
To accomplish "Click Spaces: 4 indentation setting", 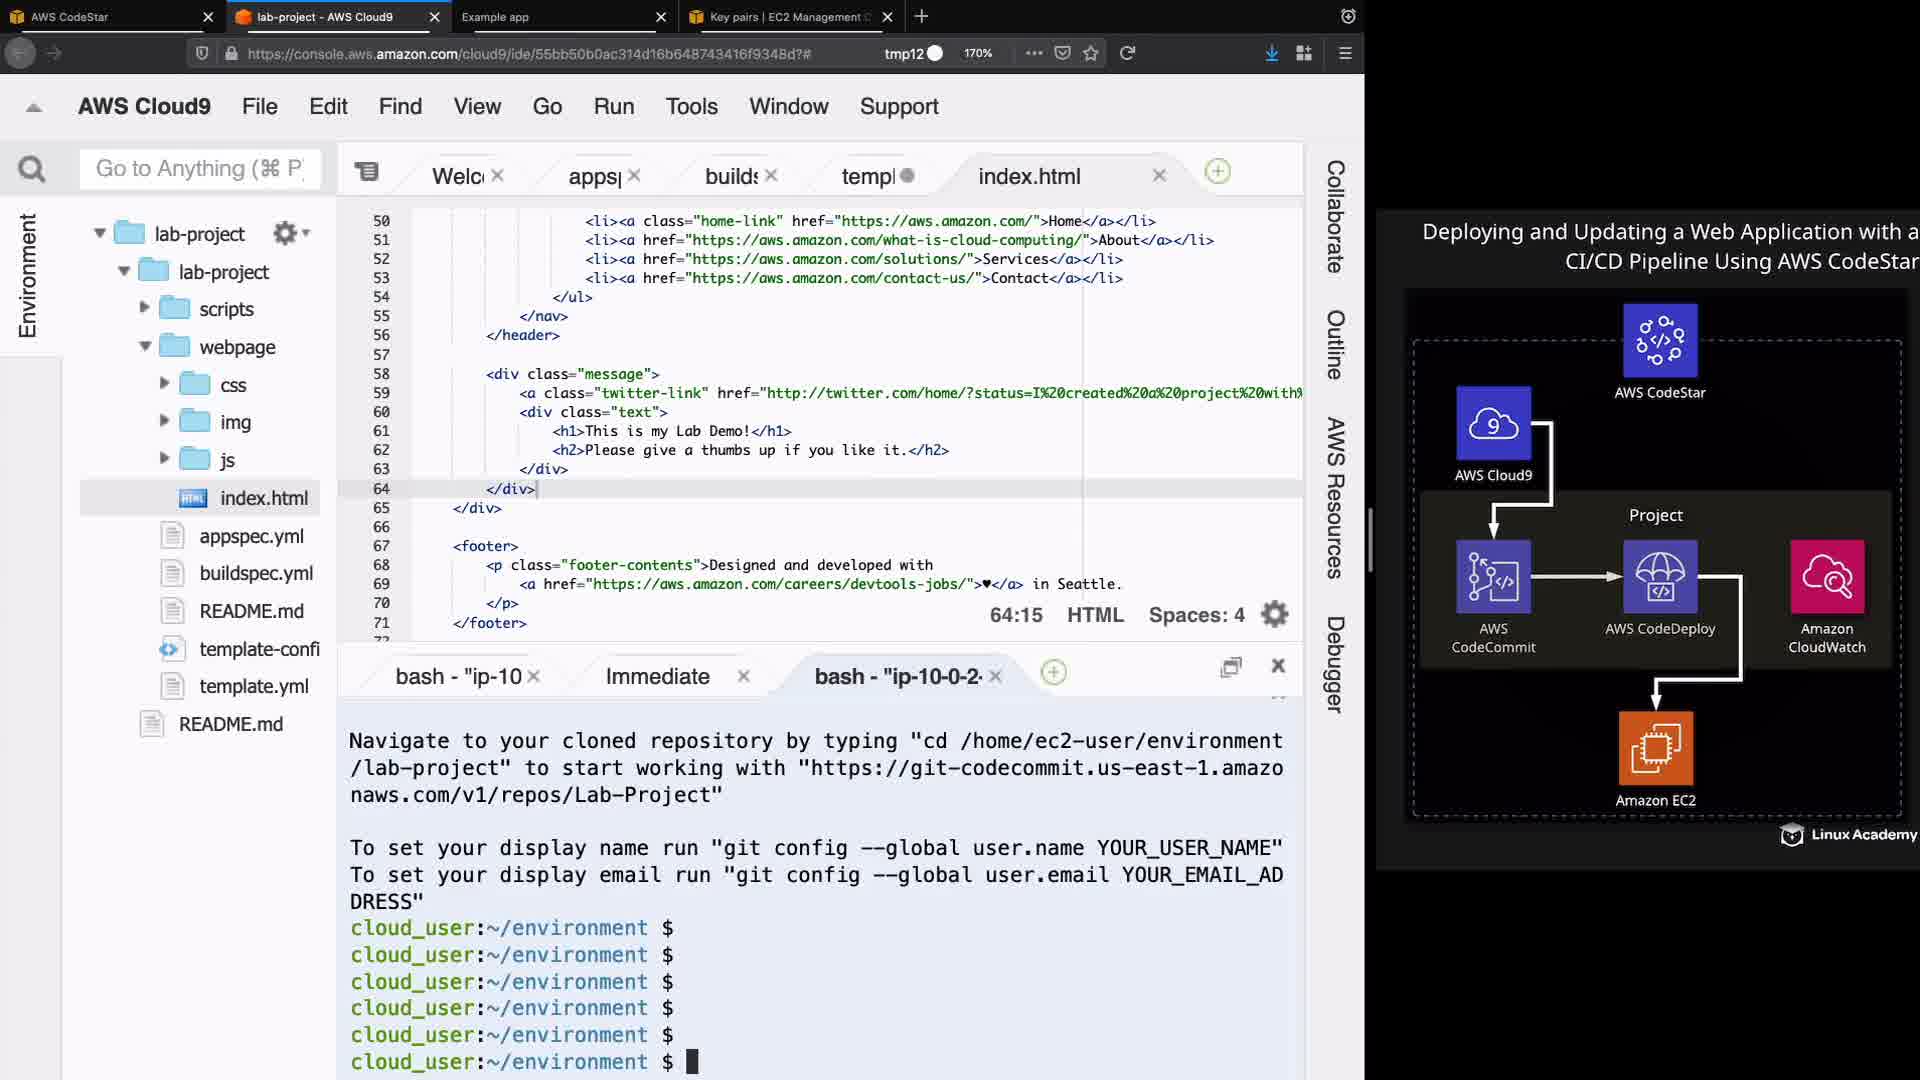I will (x=1196, y=615).
